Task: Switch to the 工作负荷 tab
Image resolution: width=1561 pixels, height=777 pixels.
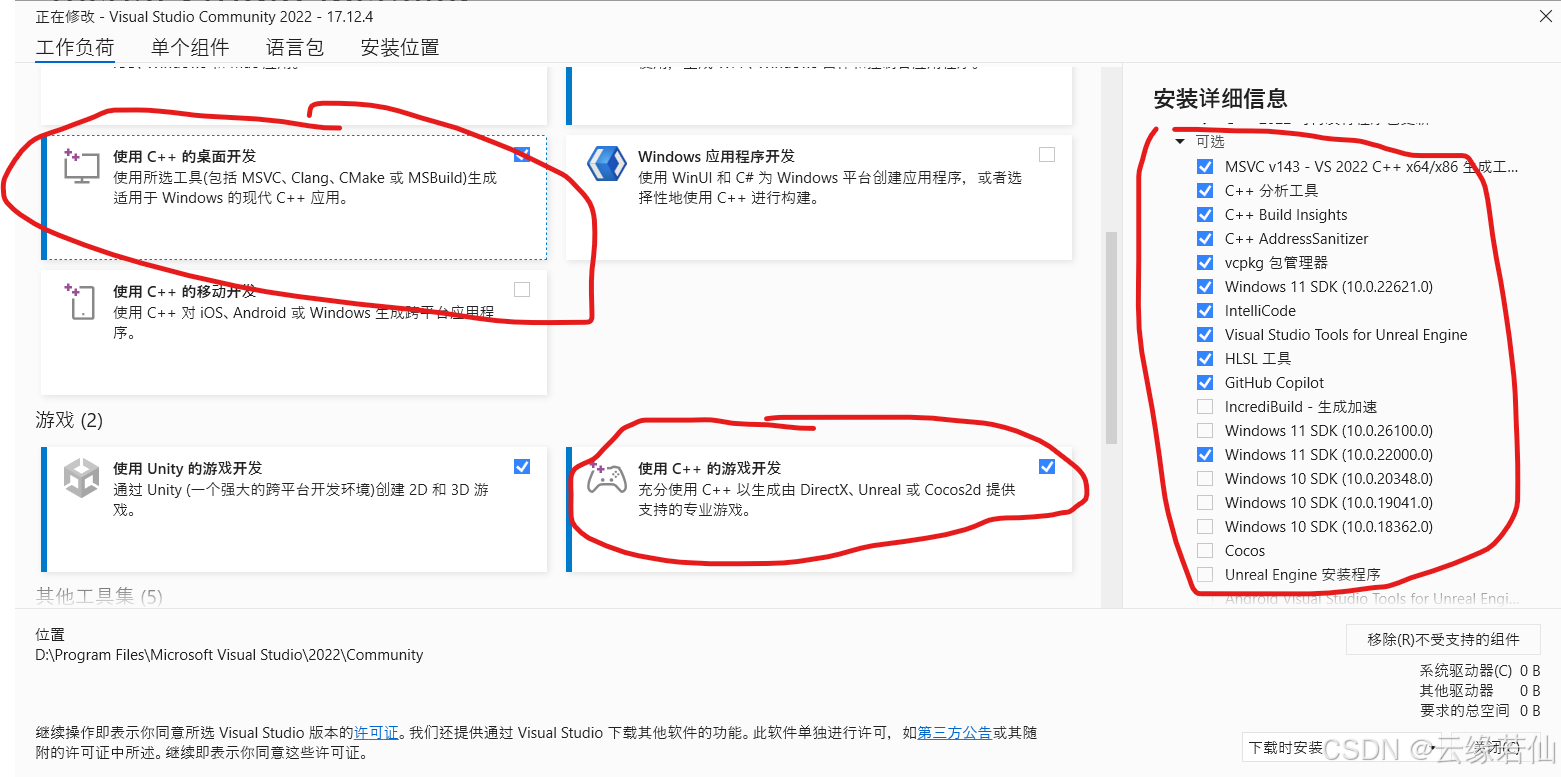Action: coord(75,47)
